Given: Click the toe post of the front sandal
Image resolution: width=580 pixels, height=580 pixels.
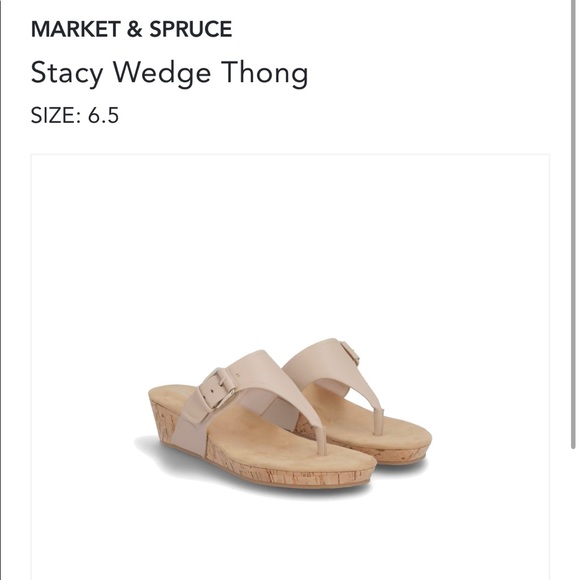Looking at the screenshot, I should coord(321,440).
